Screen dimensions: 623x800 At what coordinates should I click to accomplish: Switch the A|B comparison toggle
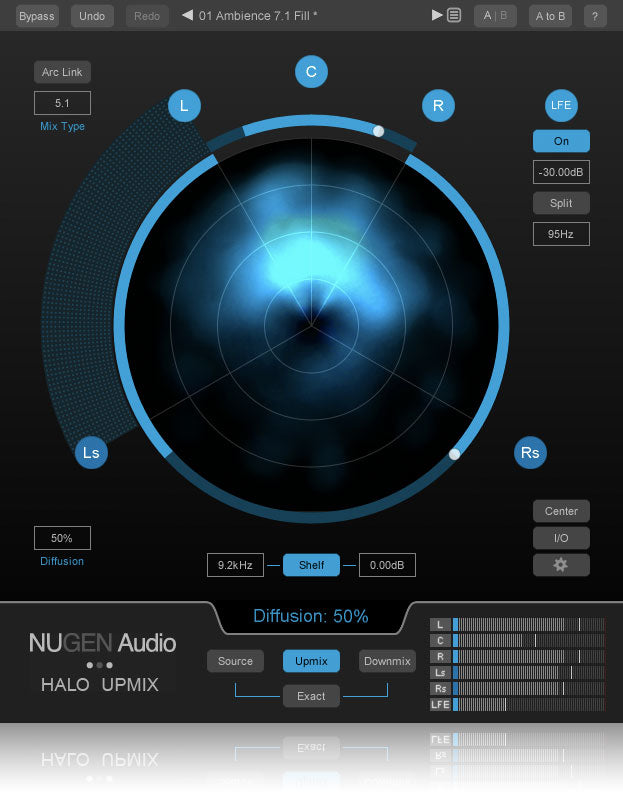coord(495,16)
